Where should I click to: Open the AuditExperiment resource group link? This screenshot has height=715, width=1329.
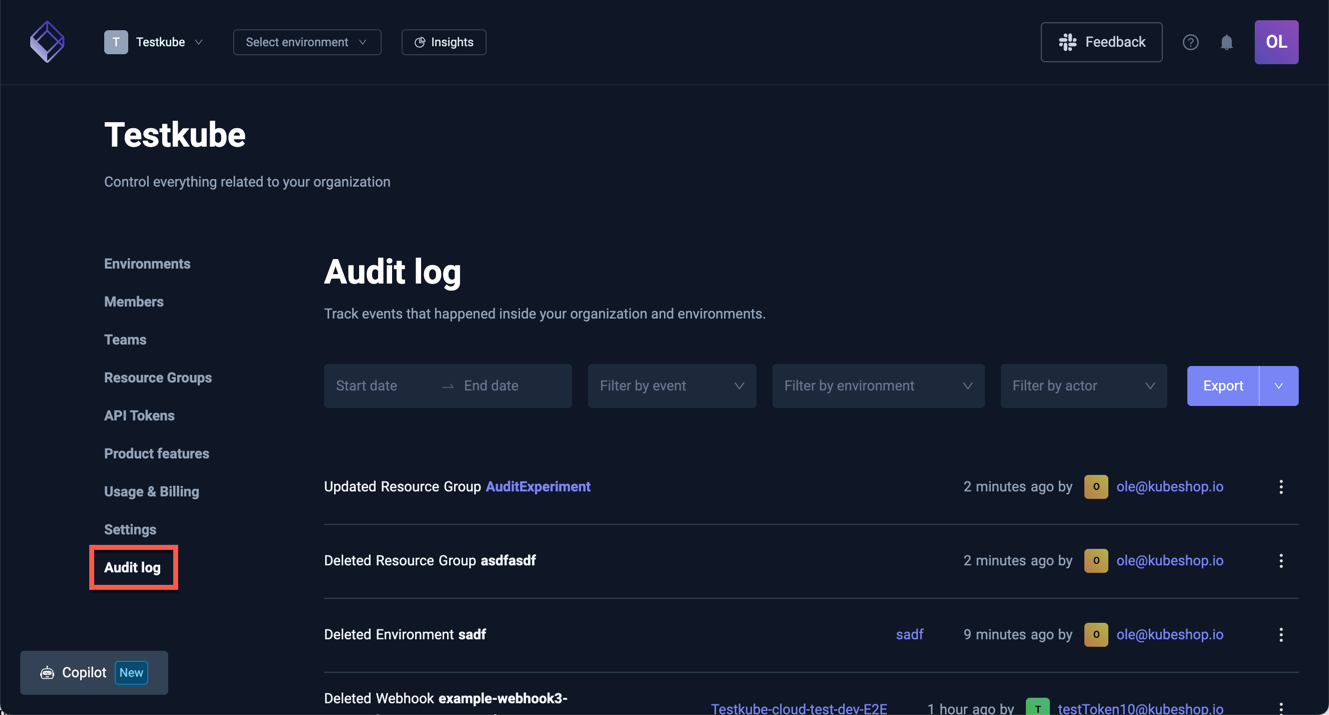pyautogui.click(x=538, y=486)
